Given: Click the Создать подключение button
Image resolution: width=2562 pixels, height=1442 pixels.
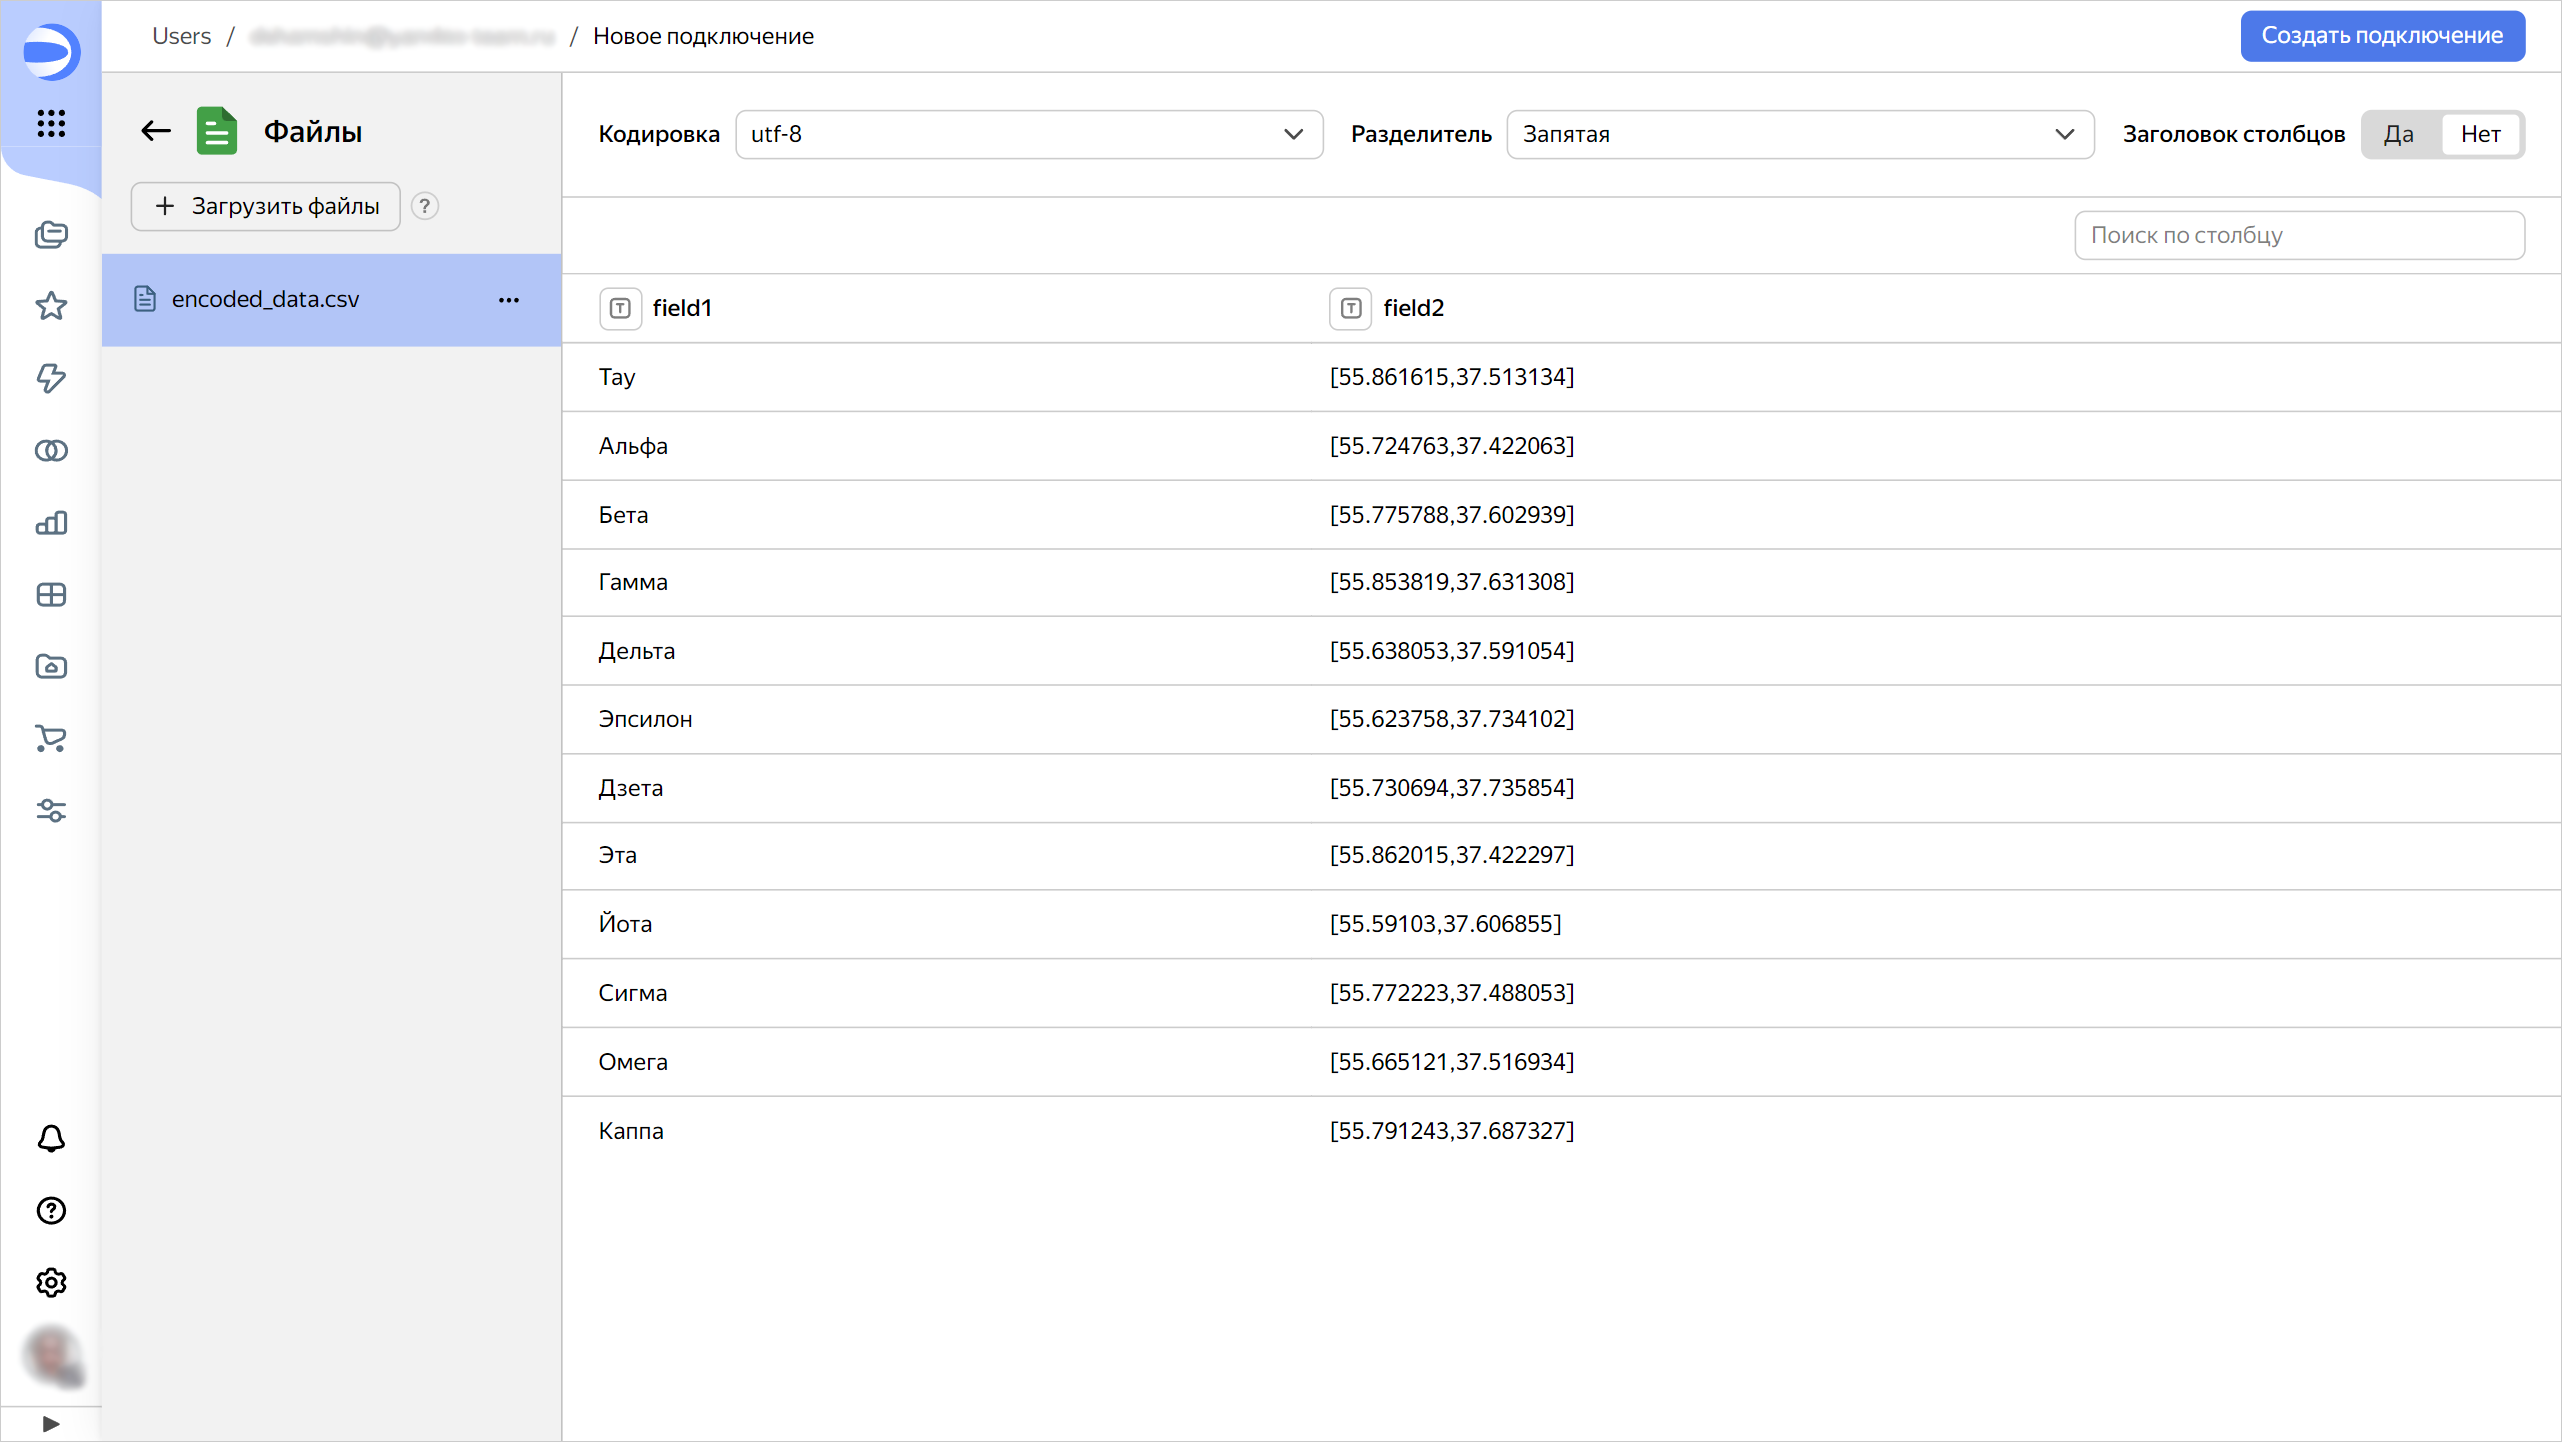Looking at the screenshot, I should (2382, 36).
